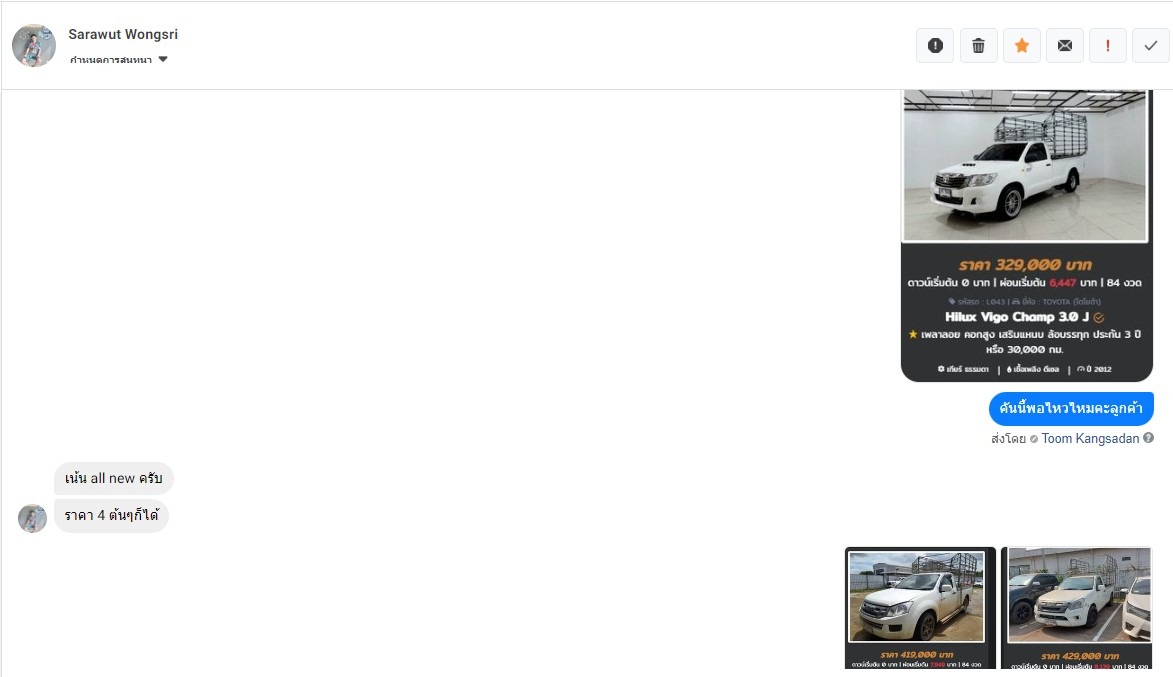Toggle the orange star follow-up icon

1022,46
